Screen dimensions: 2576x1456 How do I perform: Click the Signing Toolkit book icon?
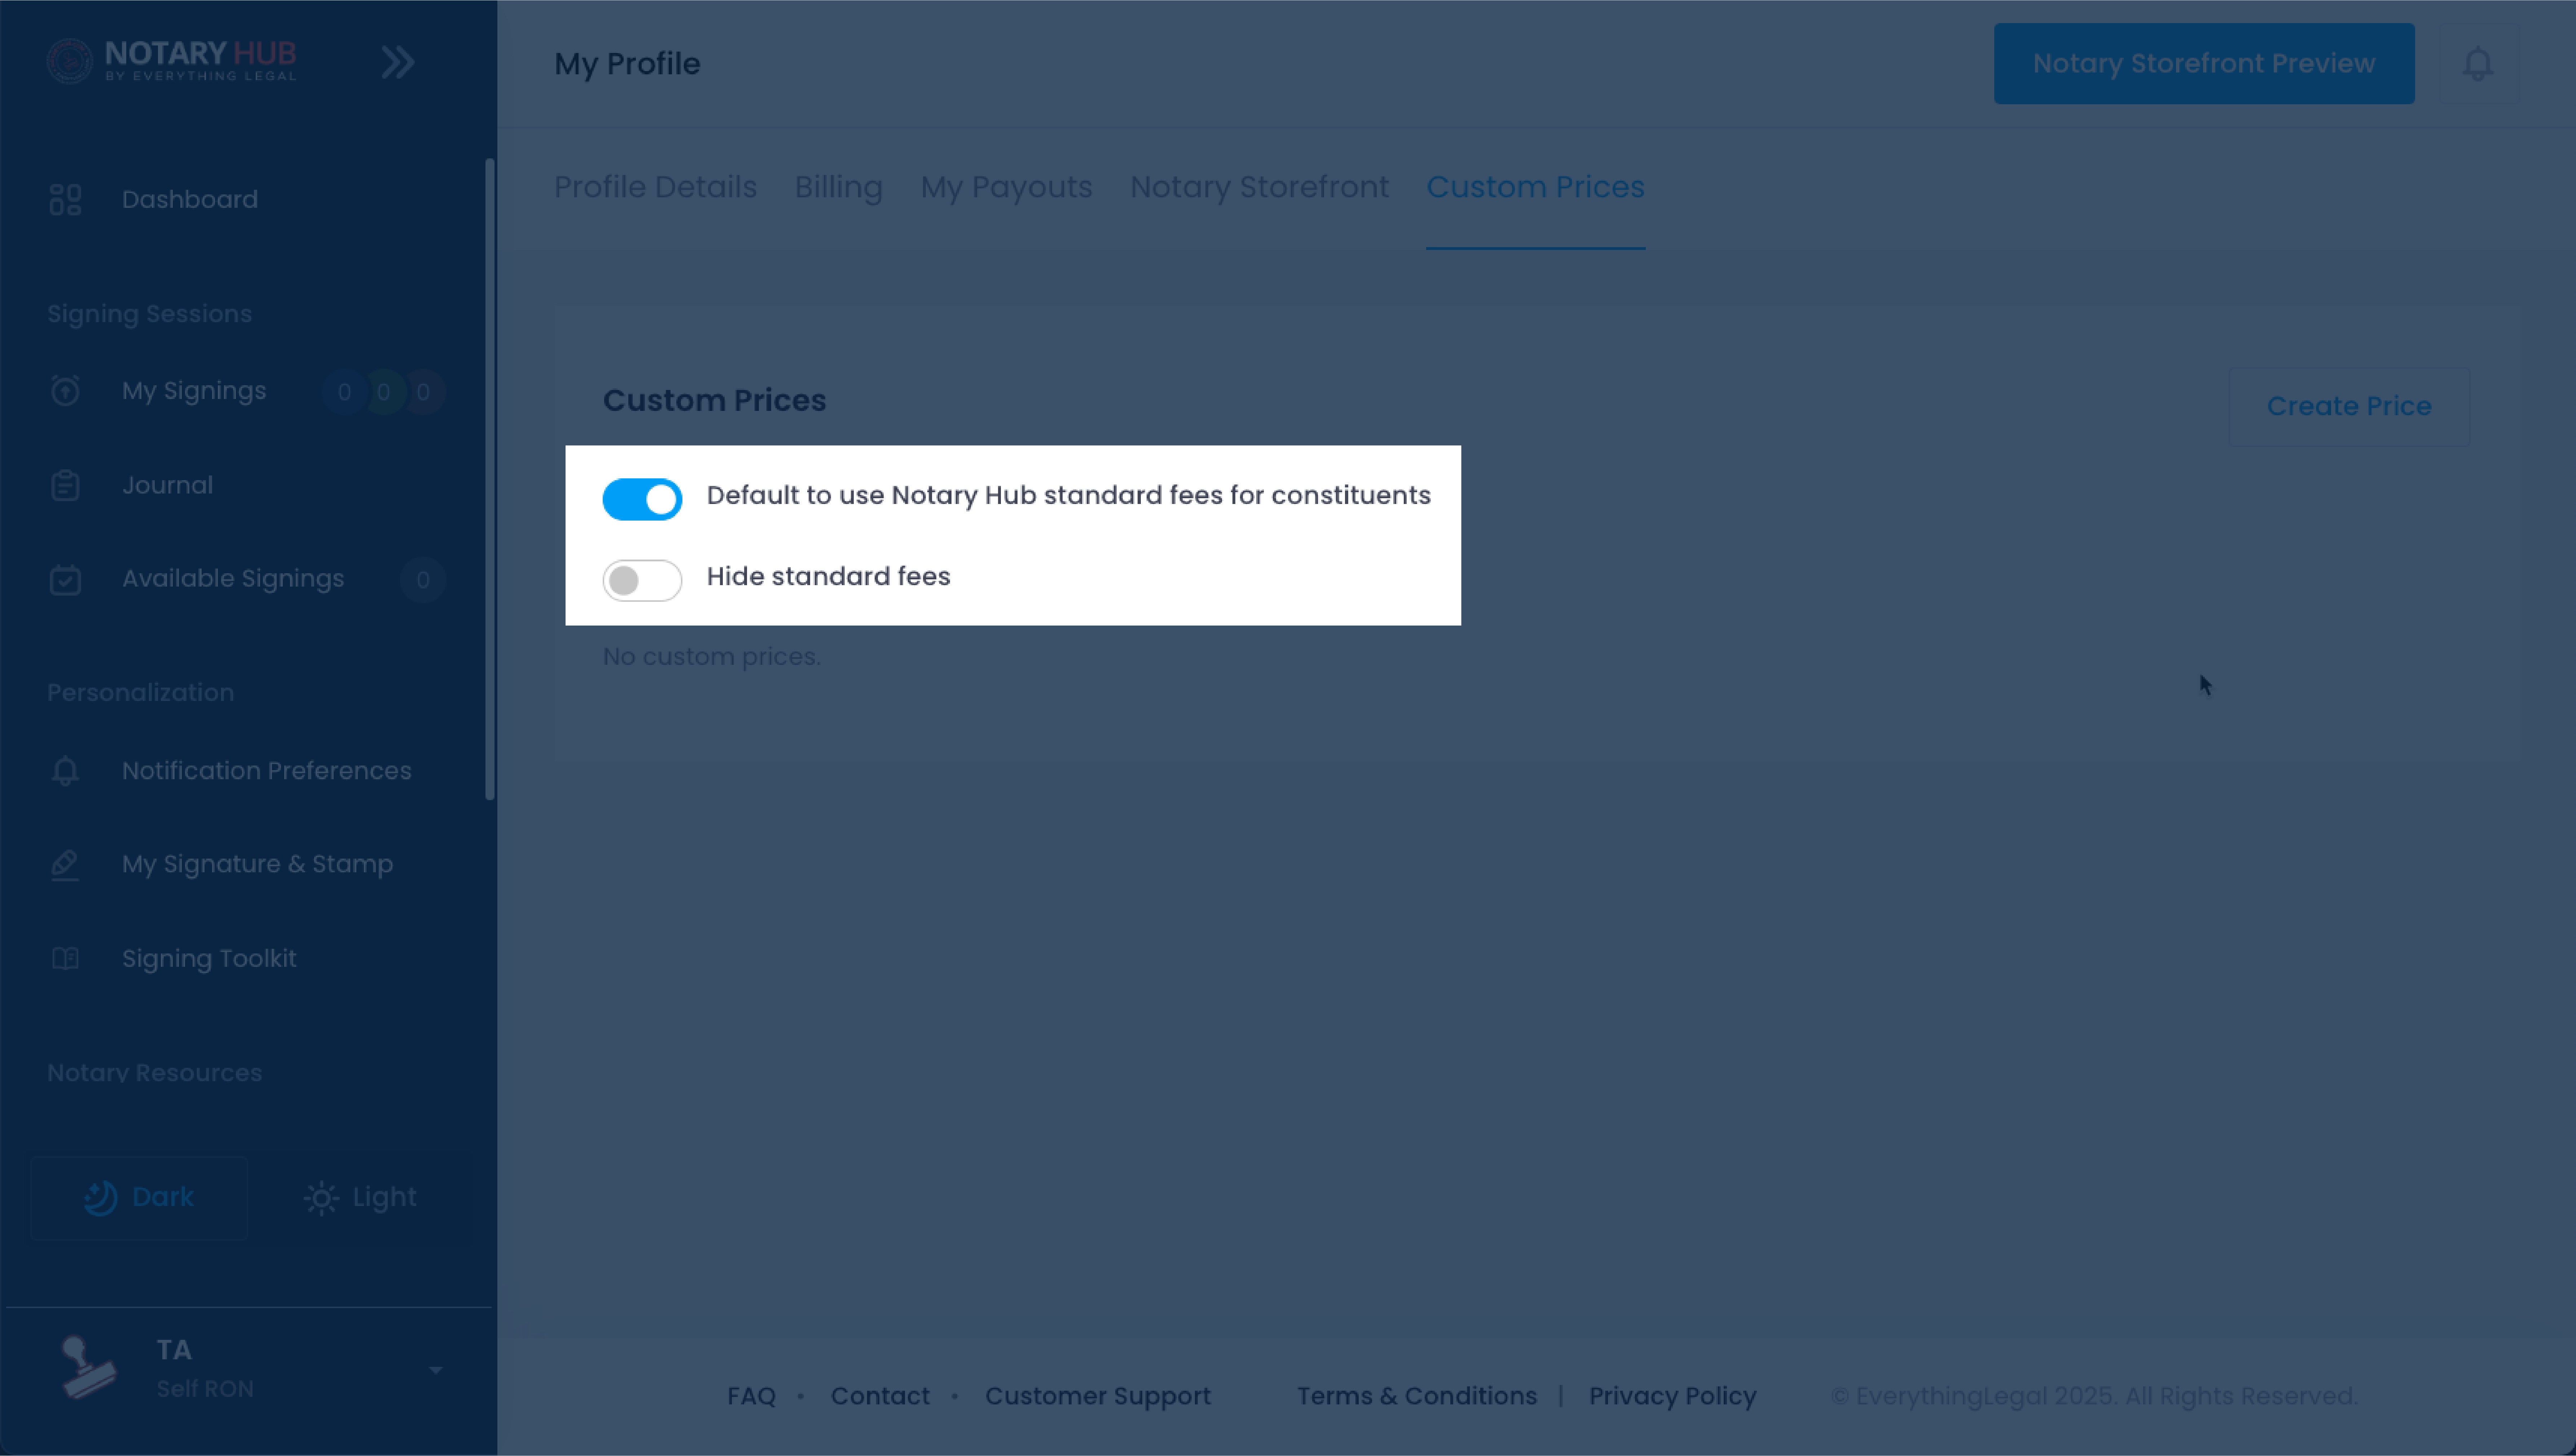pyautogui.click(x=65, y=959)
